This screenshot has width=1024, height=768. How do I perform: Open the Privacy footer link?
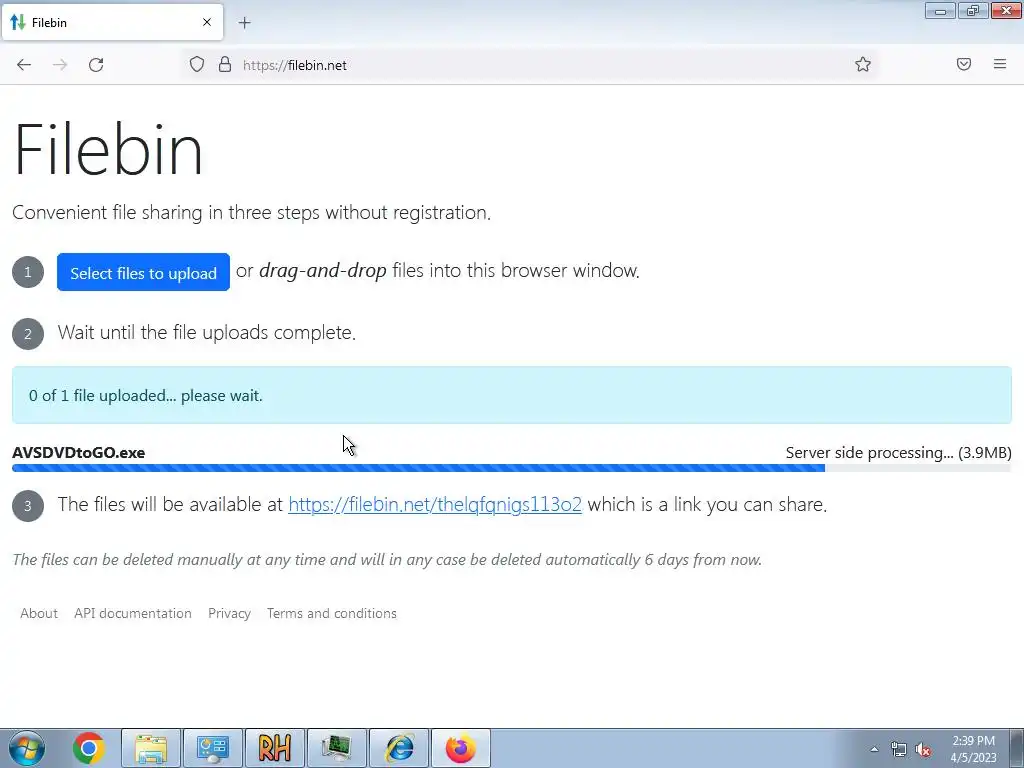click(229, 613)
